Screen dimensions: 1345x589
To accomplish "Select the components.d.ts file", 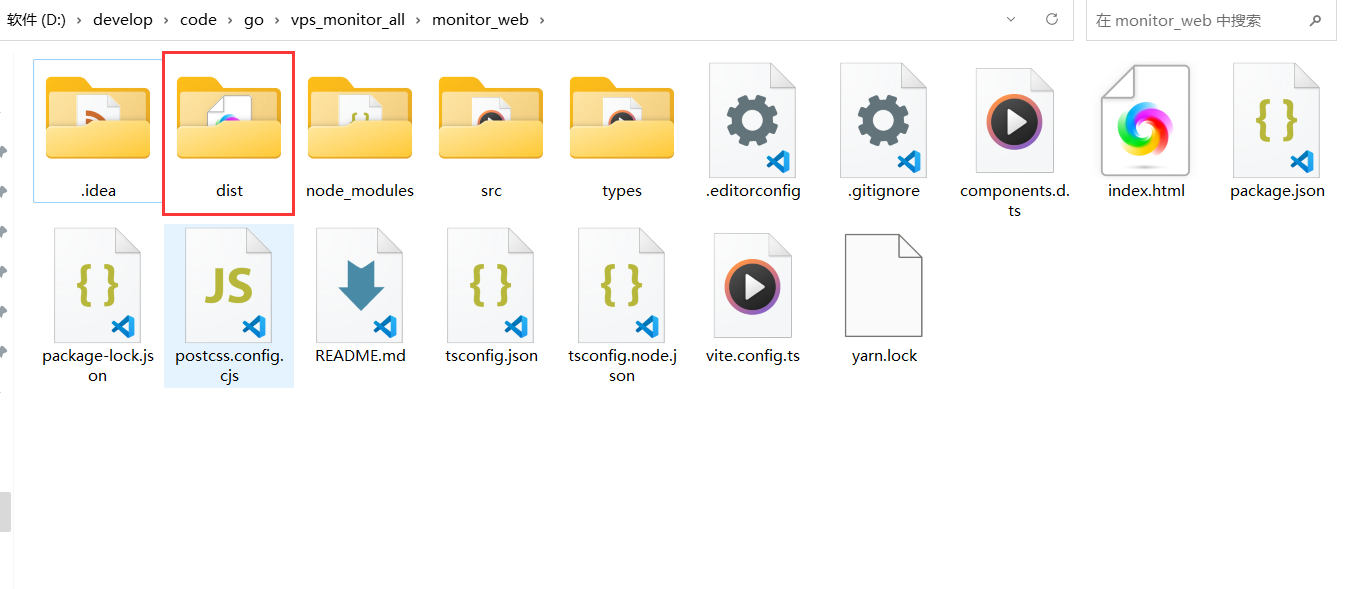I will tap(1015, 120).
